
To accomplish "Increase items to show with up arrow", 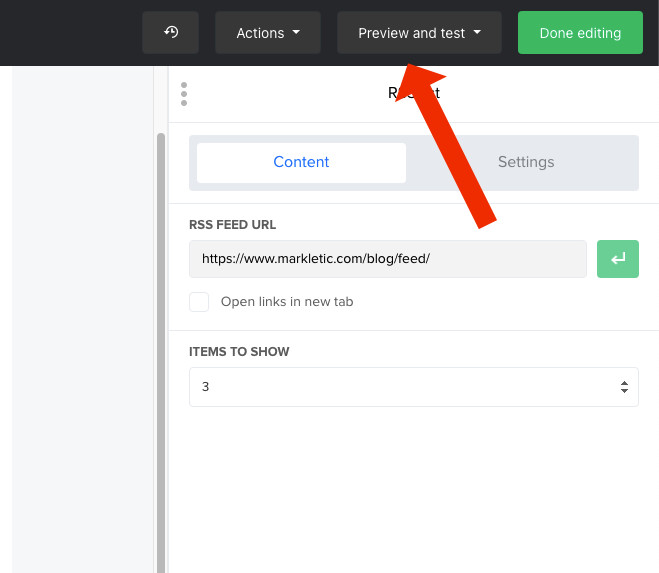I will (624, 382).
